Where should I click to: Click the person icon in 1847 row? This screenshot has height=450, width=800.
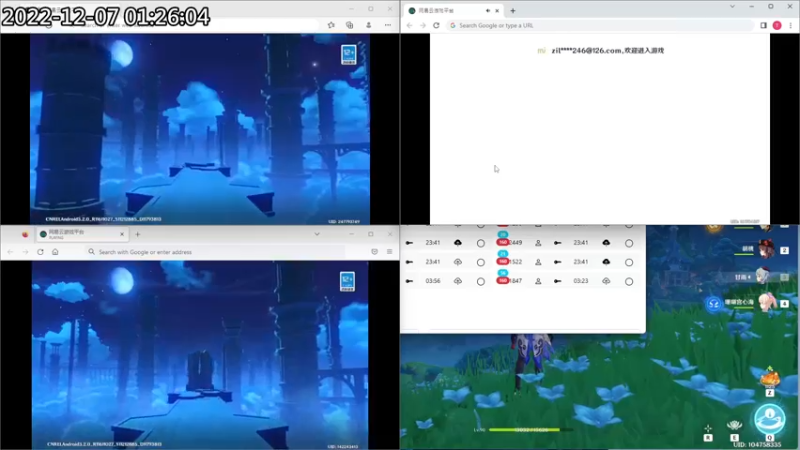[538, 281]
